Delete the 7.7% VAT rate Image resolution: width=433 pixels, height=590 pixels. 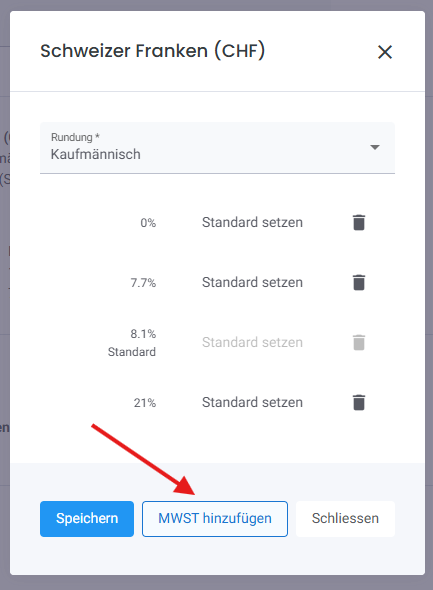359,282
